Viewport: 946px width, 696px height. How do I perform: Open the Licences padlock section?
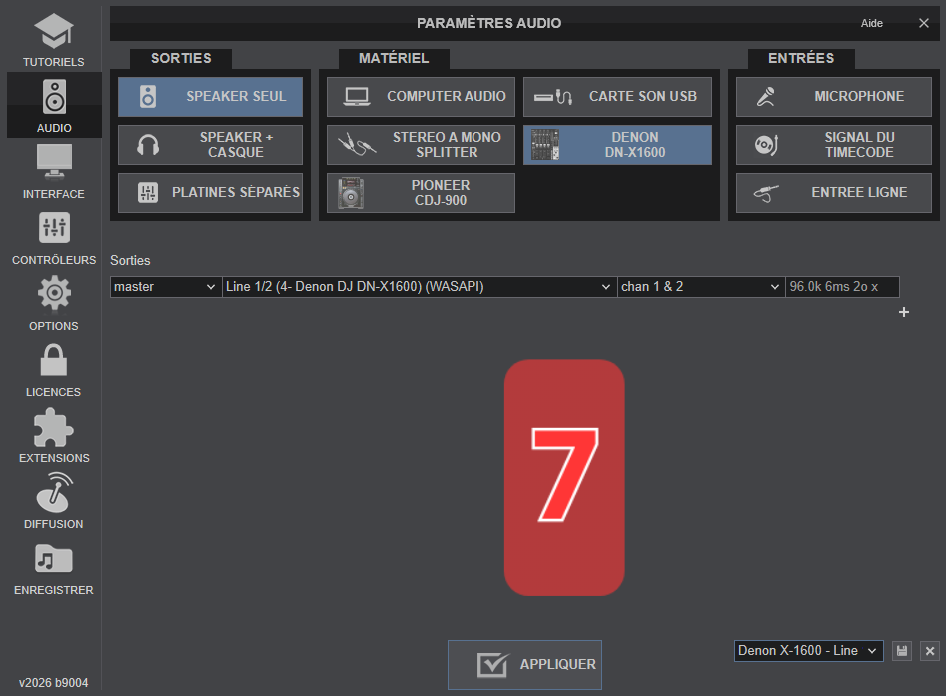pyautogui.click(x=53, y=369)
